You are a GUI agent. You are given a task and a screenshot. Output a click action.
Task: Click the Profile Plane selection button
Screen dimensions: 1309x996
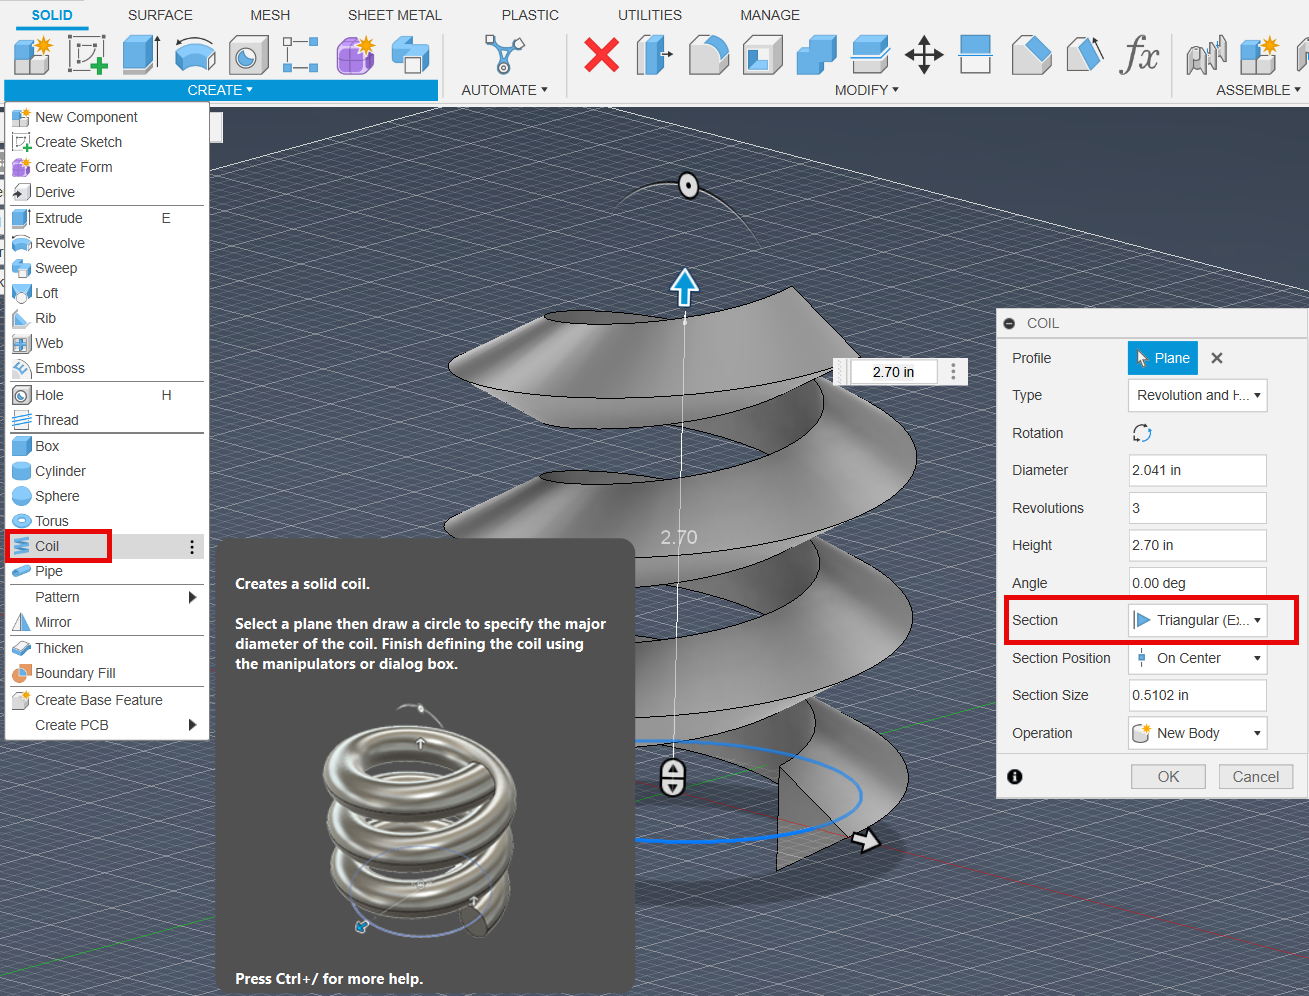coord(1163,358)
